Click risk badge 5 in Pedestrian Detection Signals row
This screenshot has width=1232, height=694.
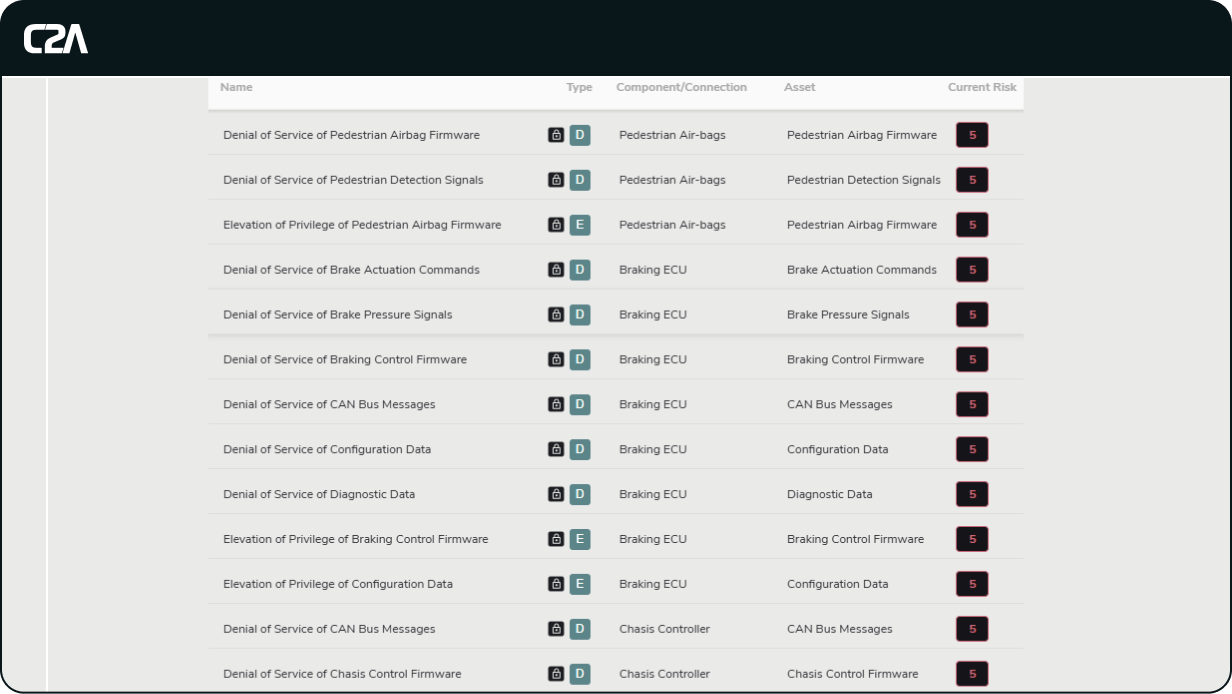point(972,180)
